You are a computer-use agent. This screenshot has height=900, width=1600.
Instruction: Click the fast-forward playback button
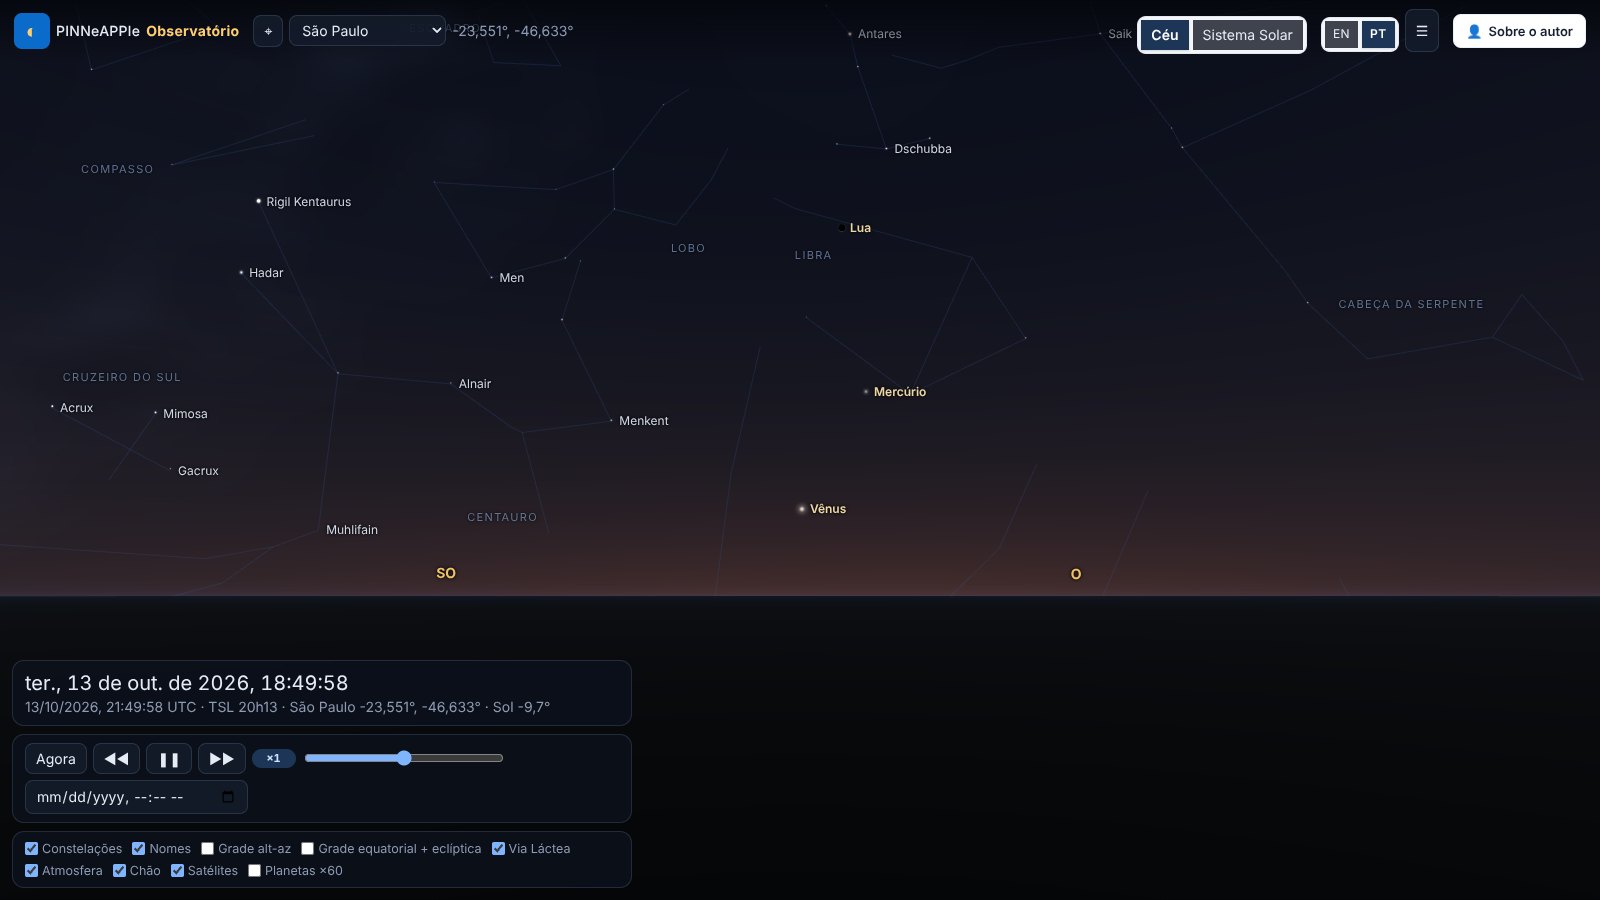[x=222, y=759]
